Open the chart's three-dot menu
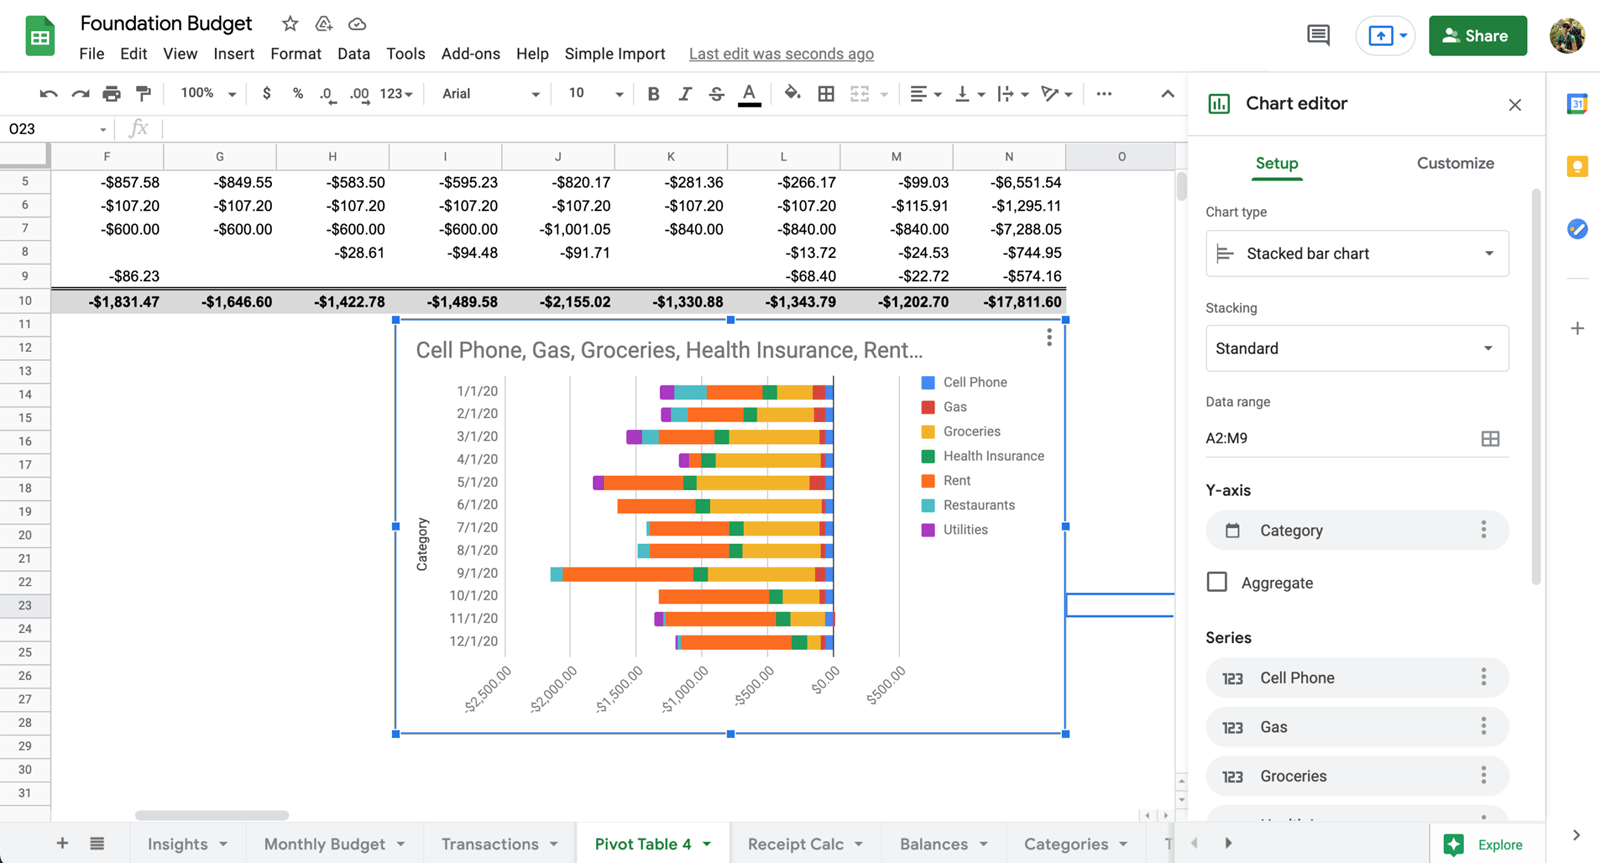Screen dimensions: 1600x863 click(1049, 338)
